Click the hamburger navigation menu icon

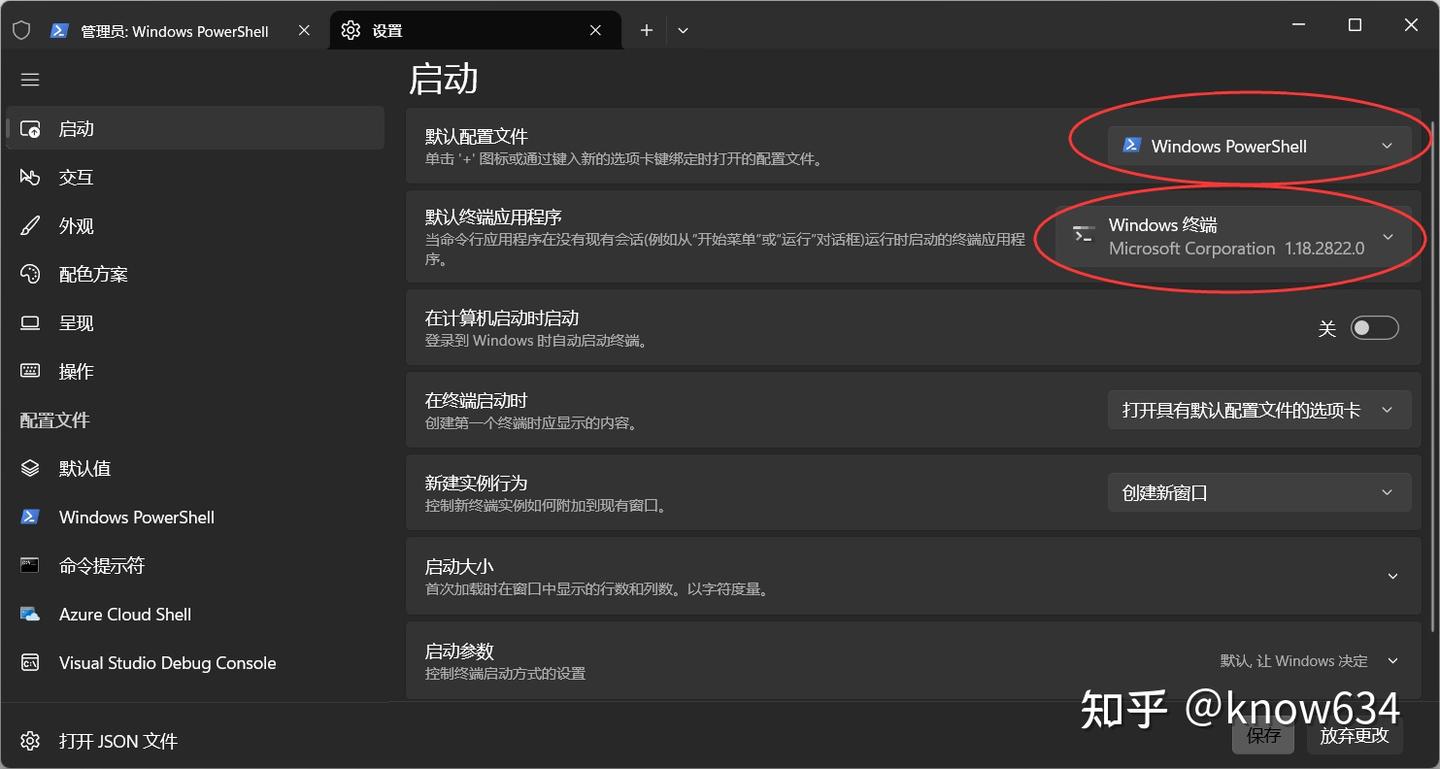point(30,79)
